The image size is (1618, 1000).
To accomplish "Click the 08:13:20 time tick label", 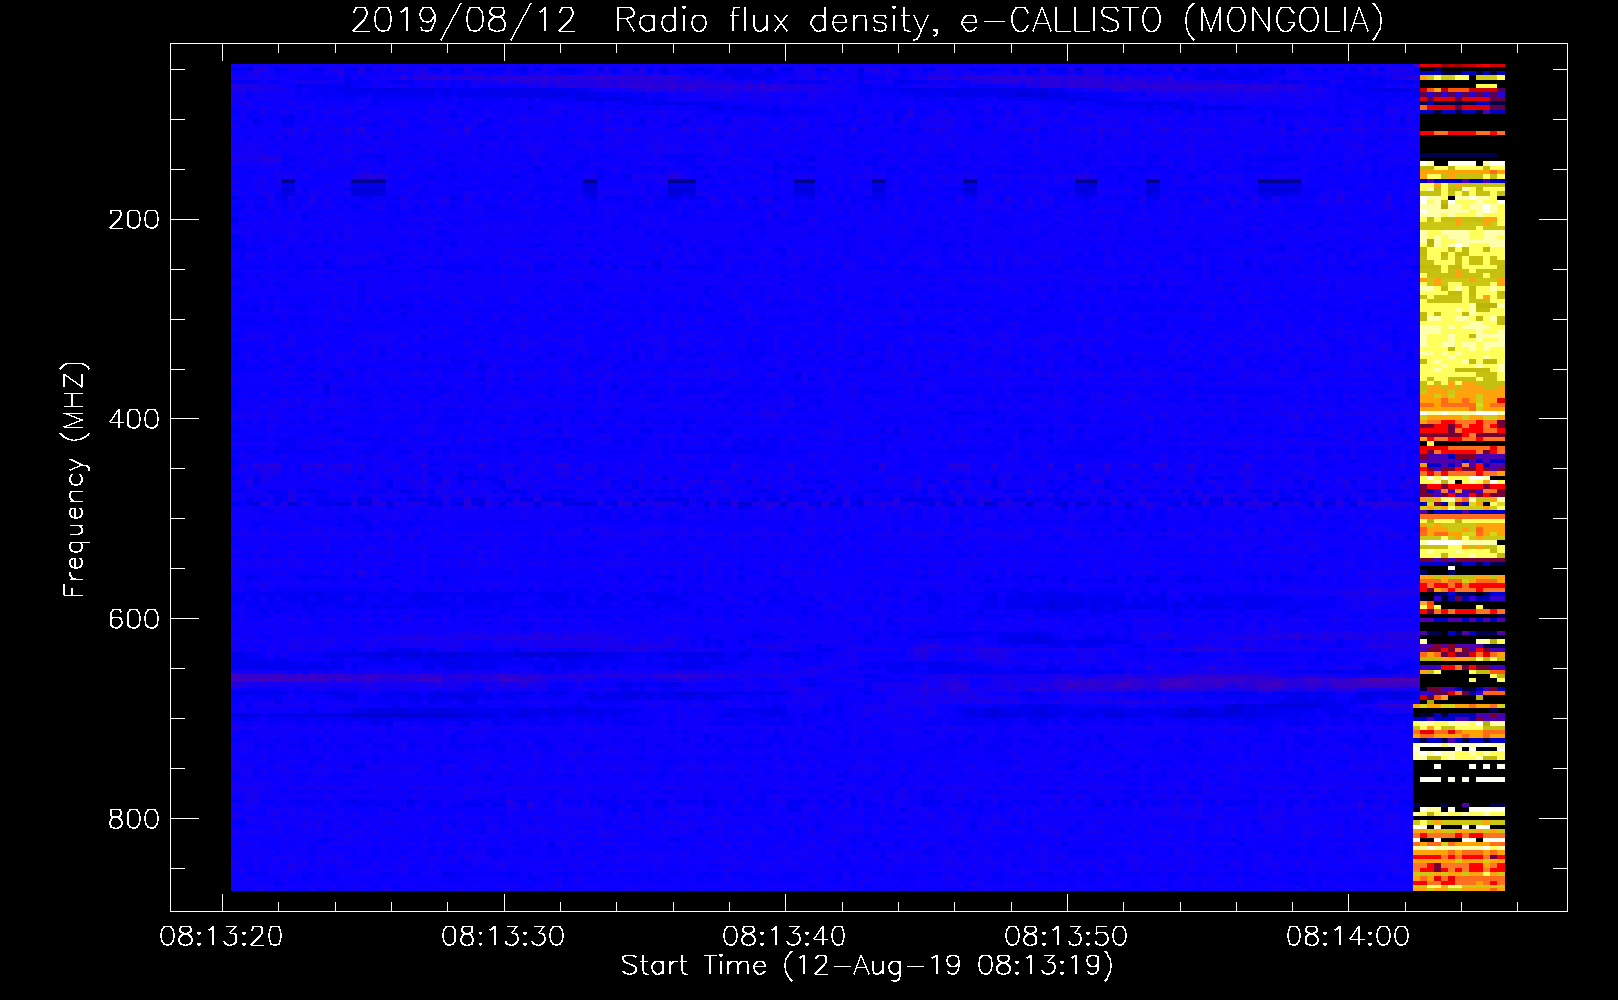I will point(221,937).
